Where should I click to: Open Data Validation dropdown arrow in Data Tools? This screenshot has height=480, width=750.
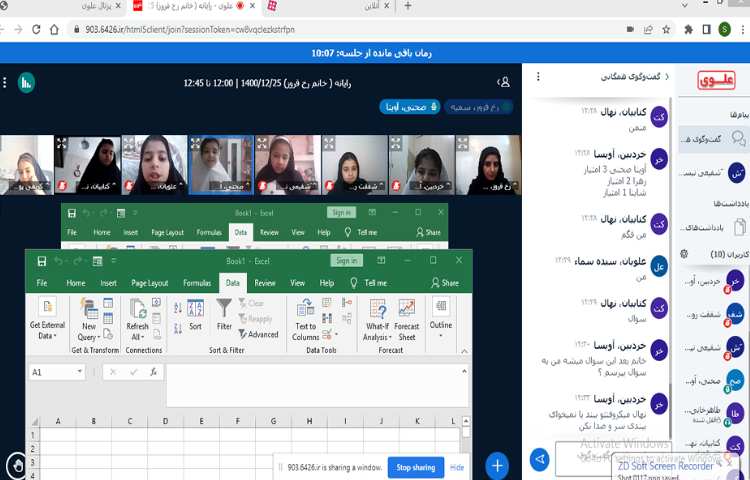pyautogui.click(x=336, y=334)
